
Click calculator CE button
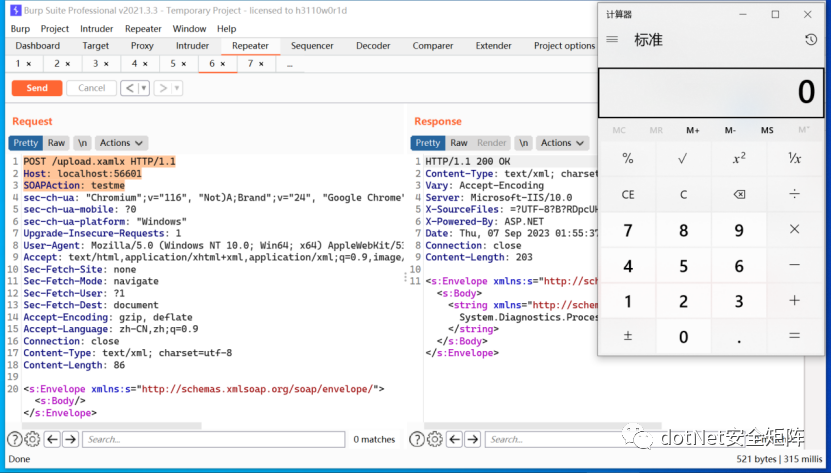point(627,195)
